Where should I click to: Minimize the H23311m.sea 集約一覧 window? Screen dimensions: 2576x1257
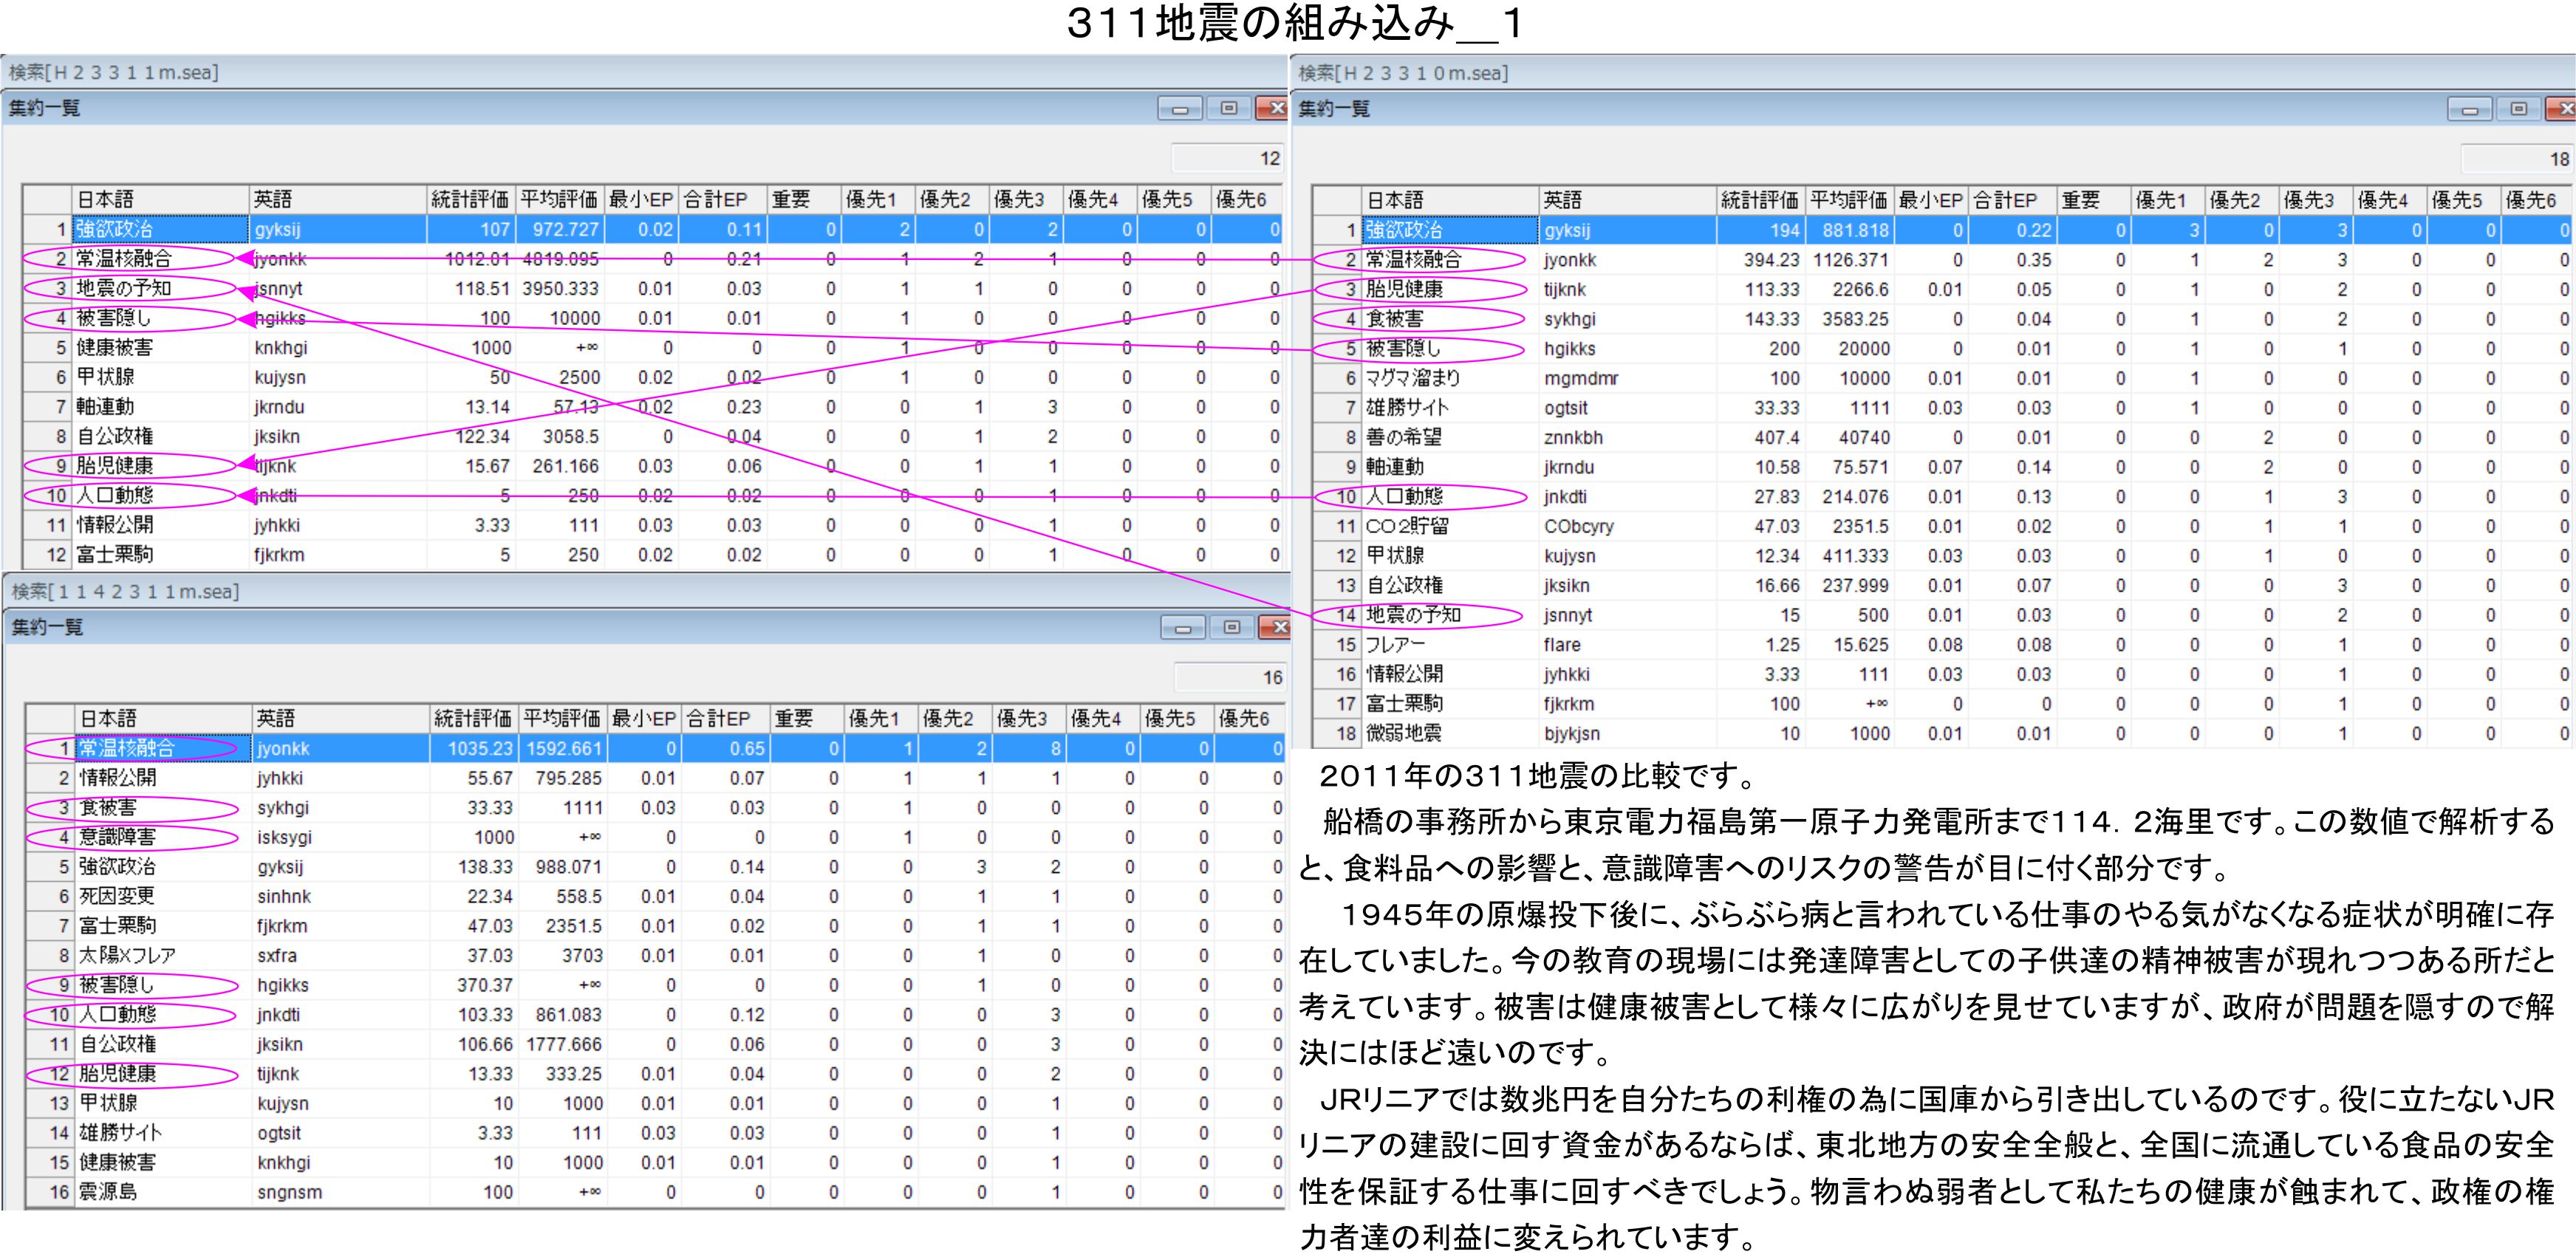point(1180,108)
